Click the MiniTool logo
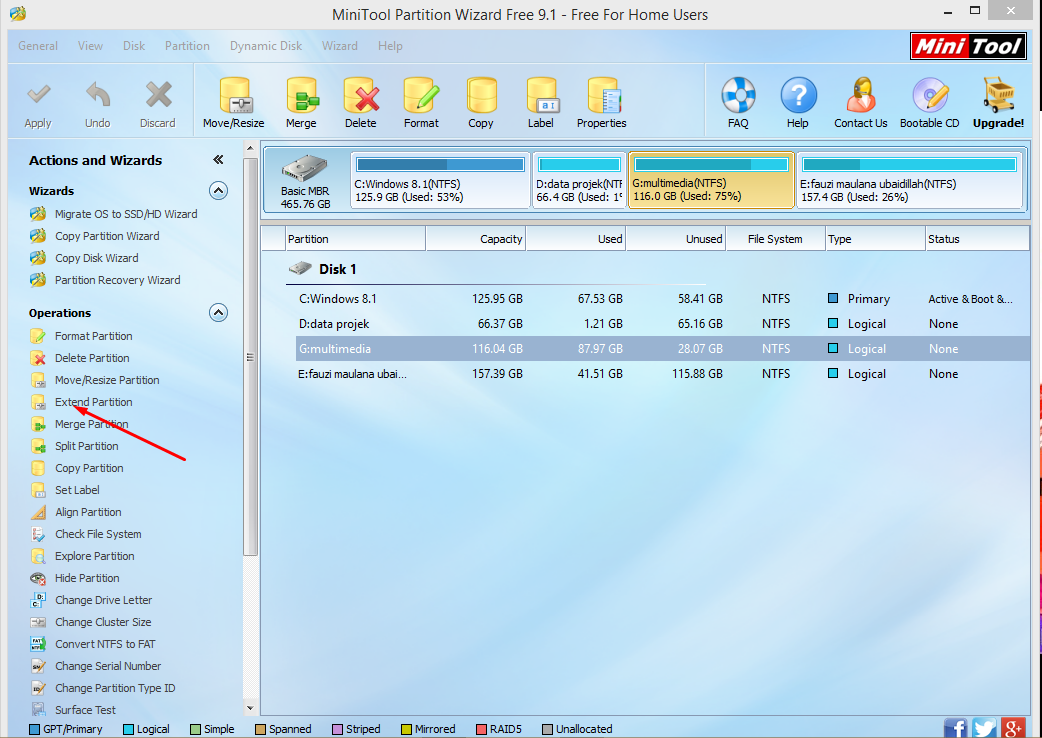1042x738 pixels. 968,46
